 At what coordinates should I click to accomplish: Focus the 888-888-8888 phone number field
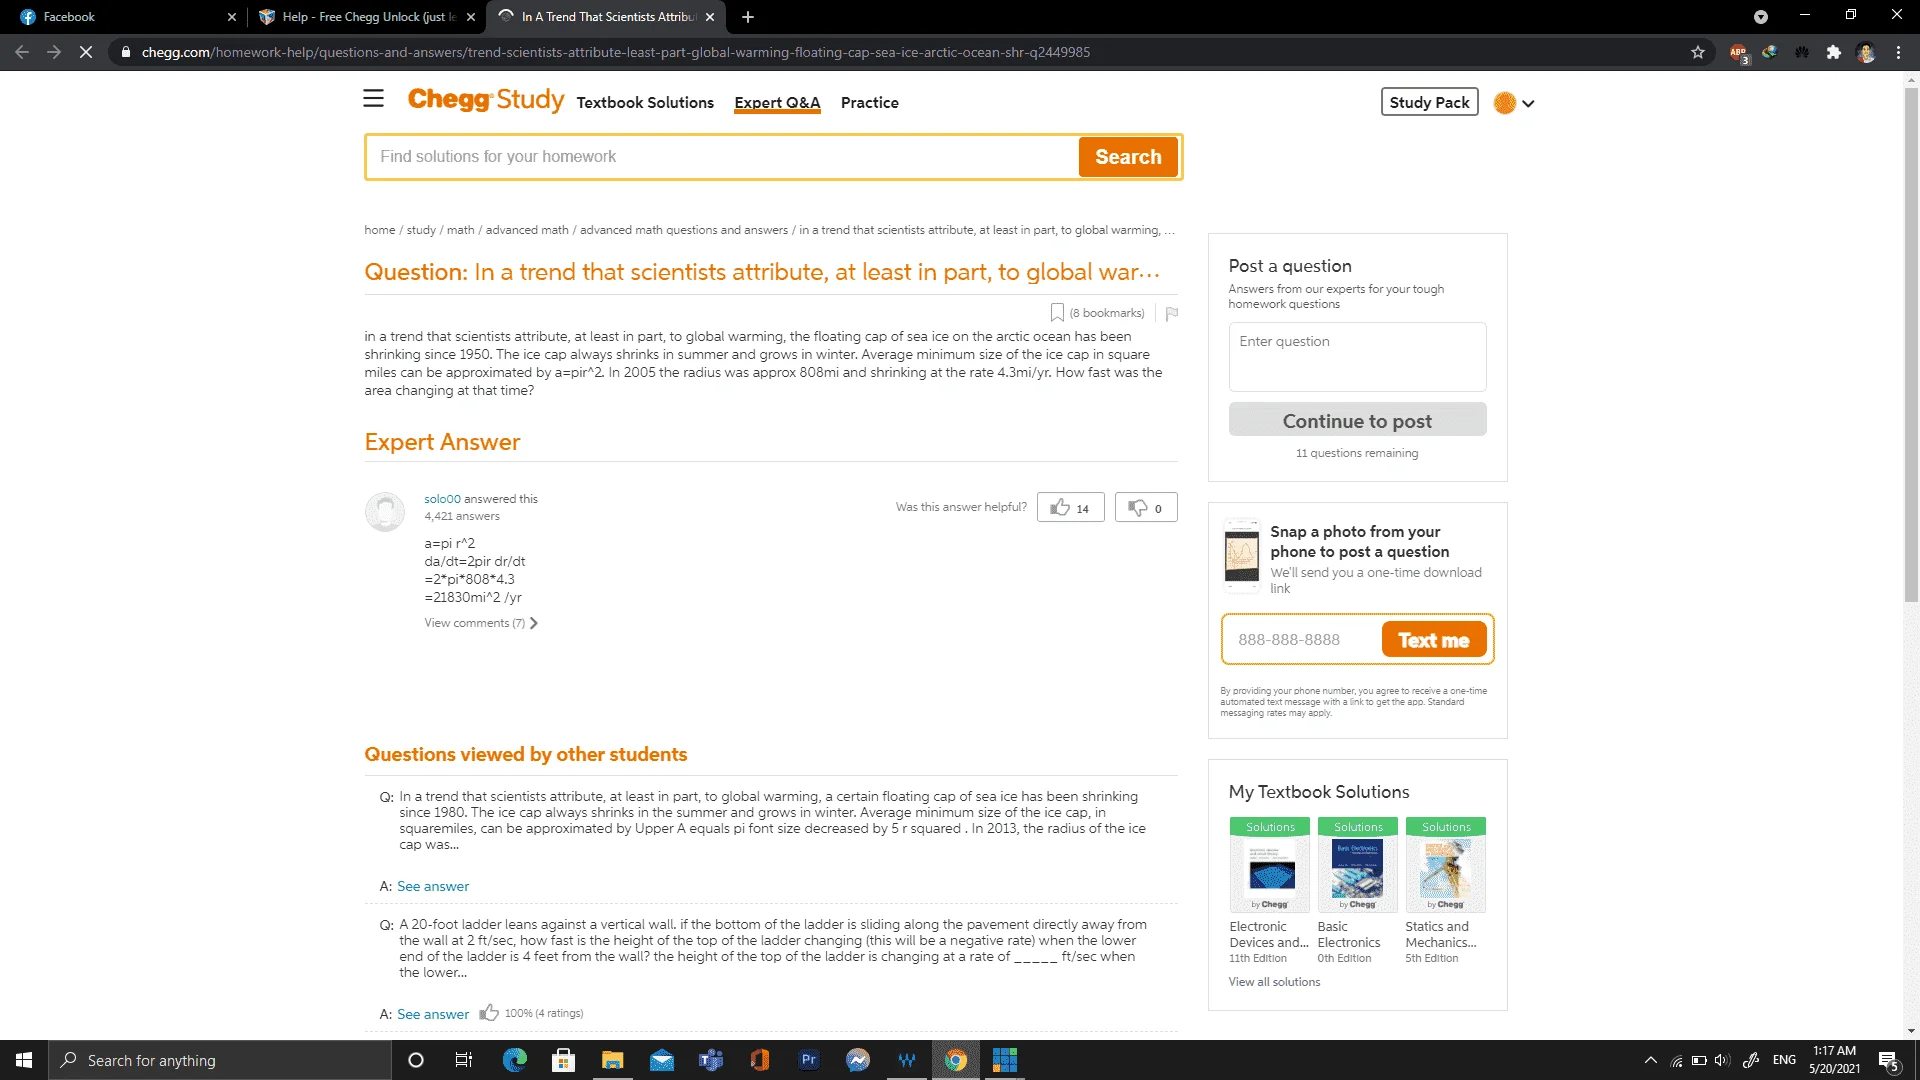pos(1302,640)
